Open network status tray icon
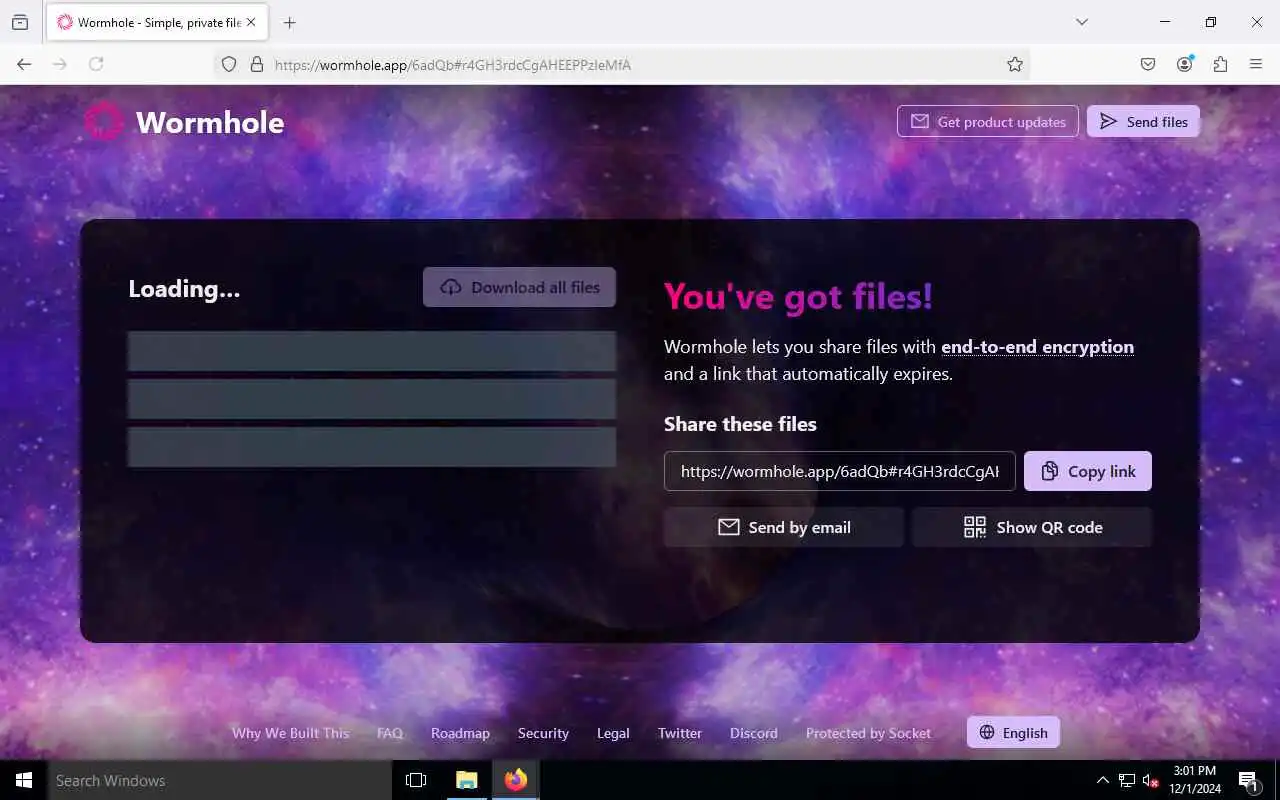The image size is (1280, 800). pos(1127,780)
